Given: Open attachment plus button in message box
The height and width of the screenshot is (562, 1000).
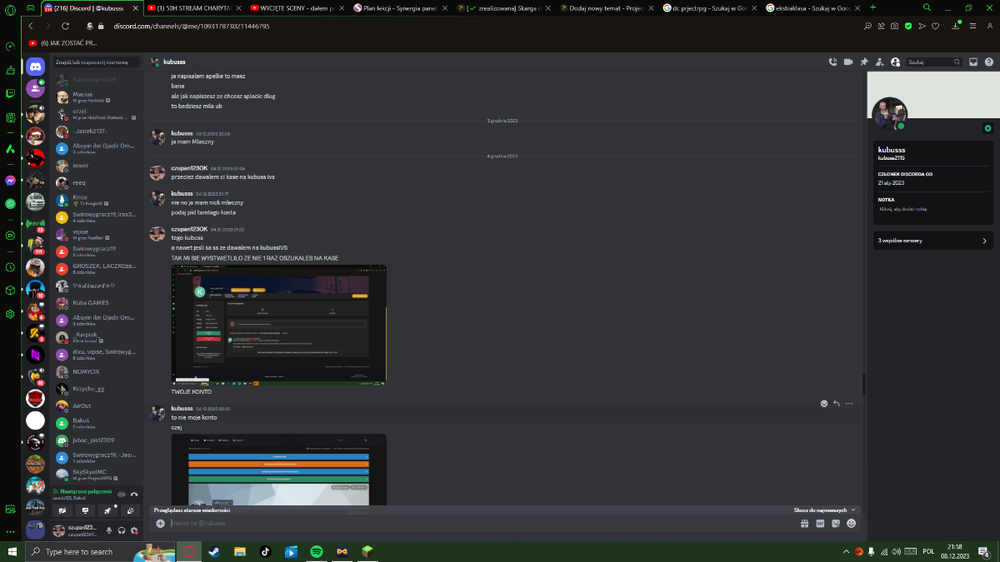Looking at the screenshot, I should point(160,523).
